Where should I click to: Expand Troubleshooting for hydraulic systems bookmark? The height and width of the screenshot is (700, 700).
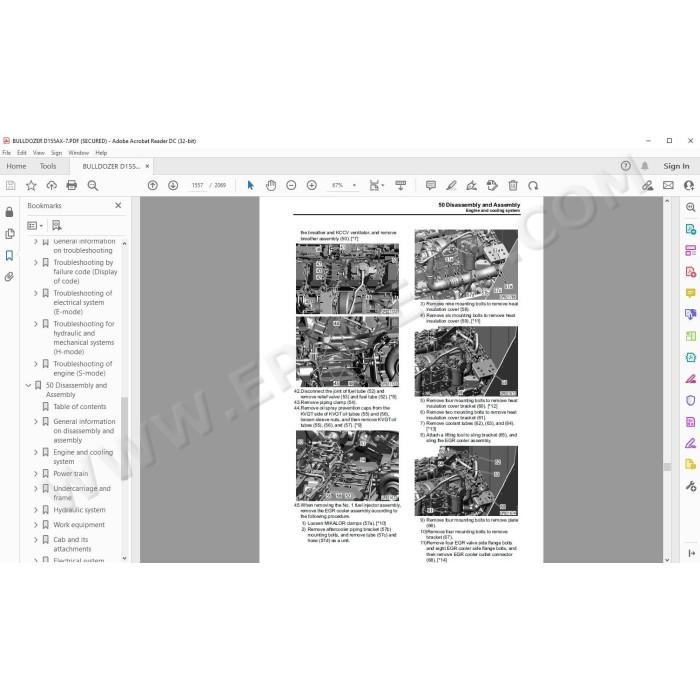(36, 324)
